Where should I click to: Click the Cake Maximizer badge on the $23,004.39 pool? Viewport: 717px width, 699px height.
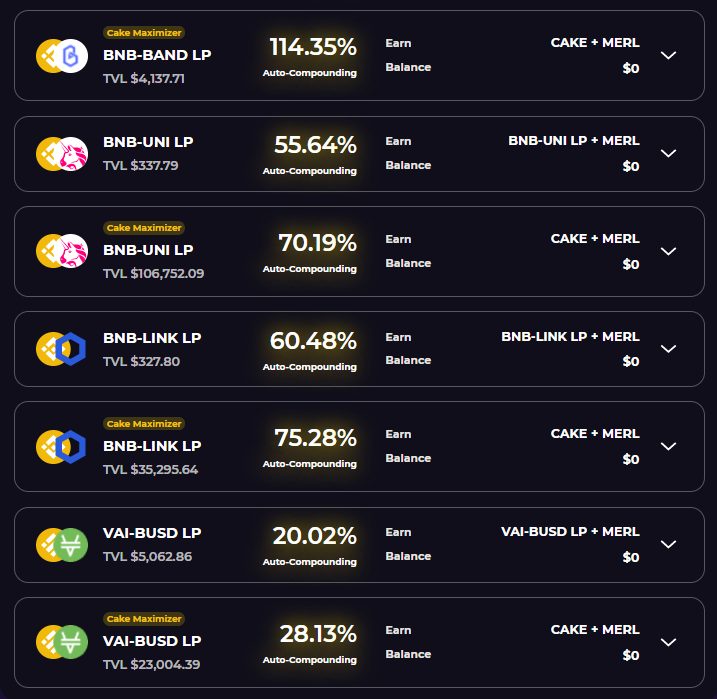click(x=144, y=619)
